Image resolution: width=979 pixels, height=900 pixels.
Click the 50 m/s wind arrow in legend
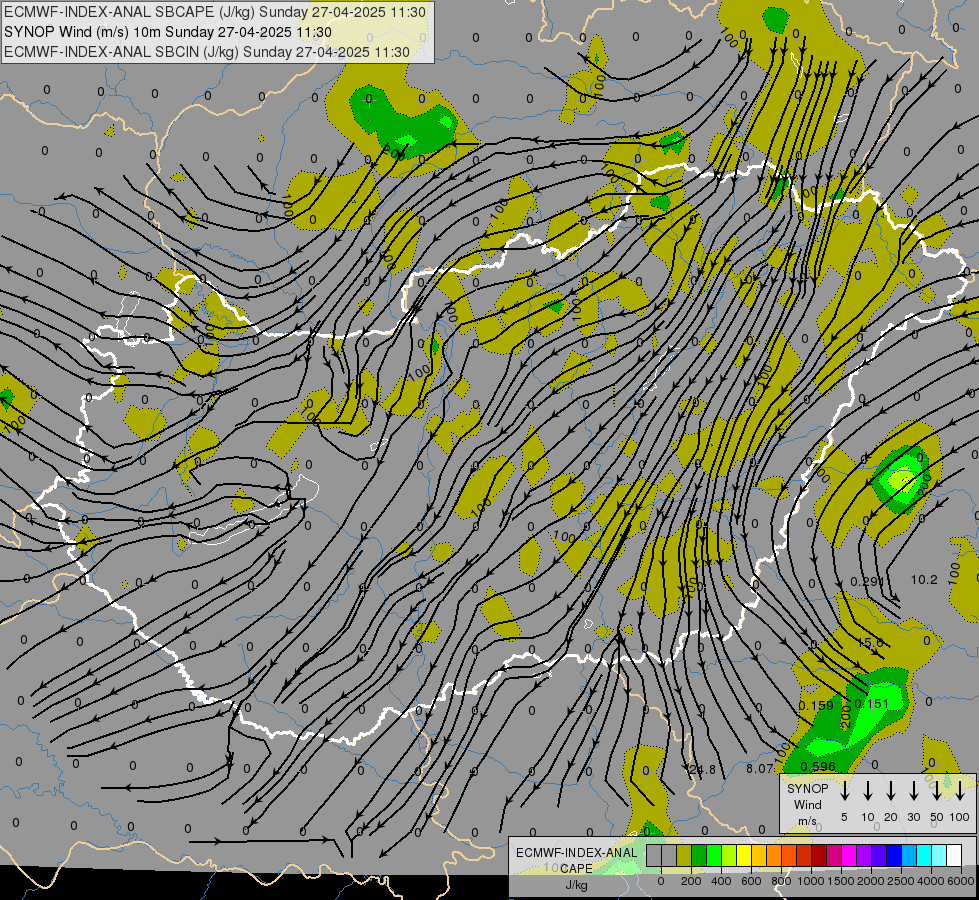[937, 791]
